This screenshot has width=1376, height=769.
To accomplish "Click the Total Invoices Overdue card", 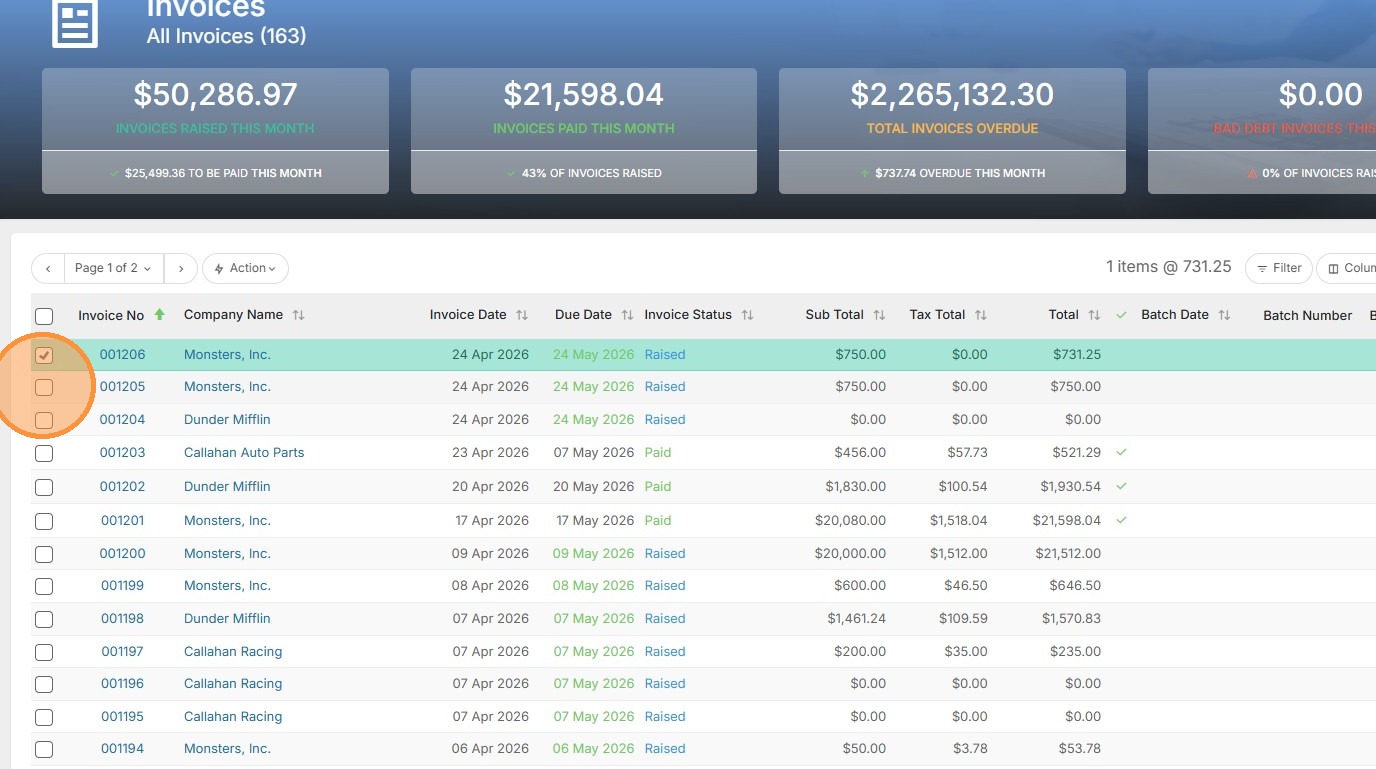I will (x=952, y=131).
